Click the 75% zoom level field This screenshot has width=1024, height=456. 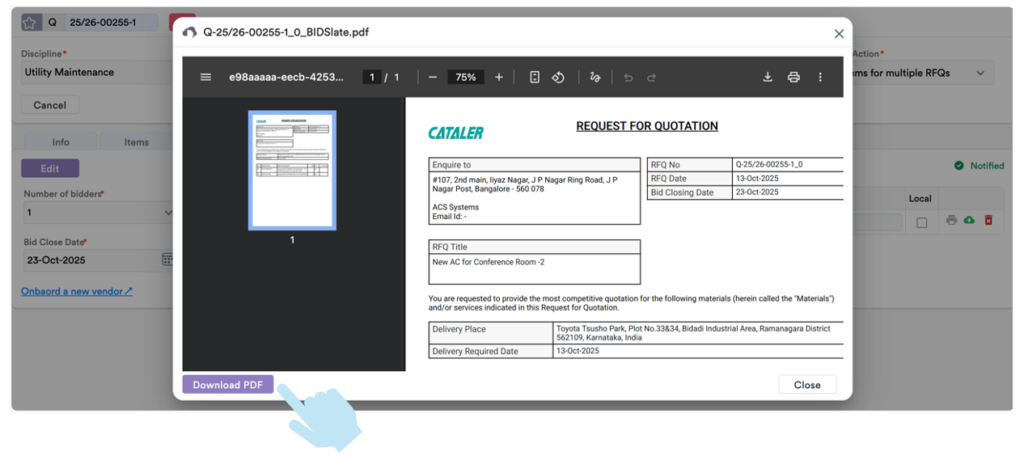click(x=466, y=77)
